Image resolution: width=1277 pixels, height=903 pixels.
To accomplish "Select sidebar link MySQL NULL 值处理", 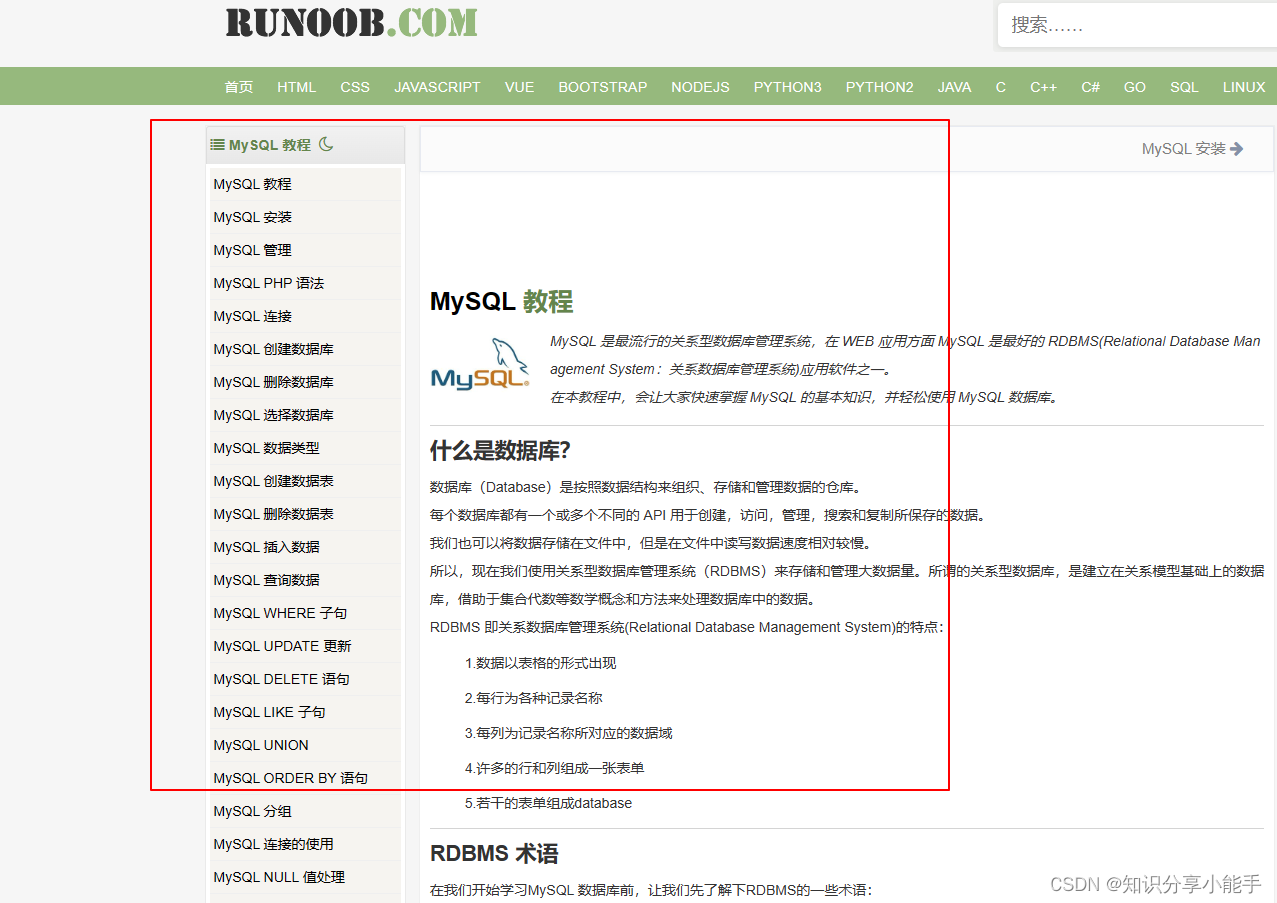I will [x=279, y=877].
